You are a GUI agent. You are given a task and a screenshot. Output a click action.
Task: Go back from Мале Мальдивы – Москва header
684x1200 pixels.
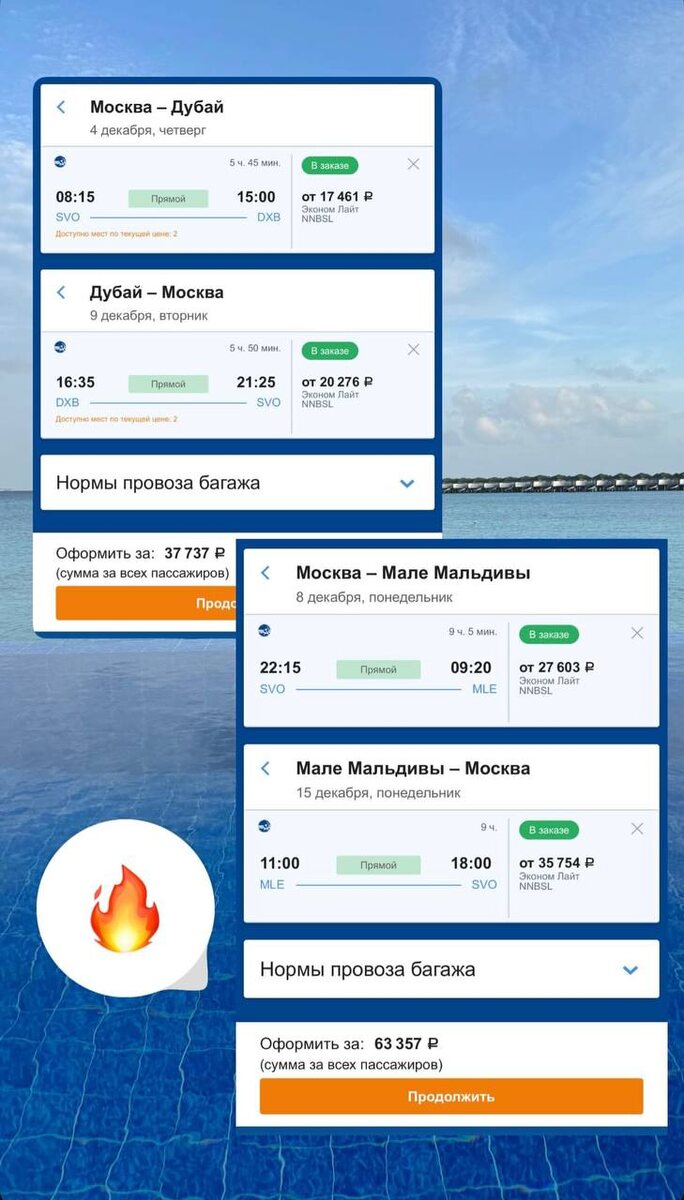[x=265, y=768]
